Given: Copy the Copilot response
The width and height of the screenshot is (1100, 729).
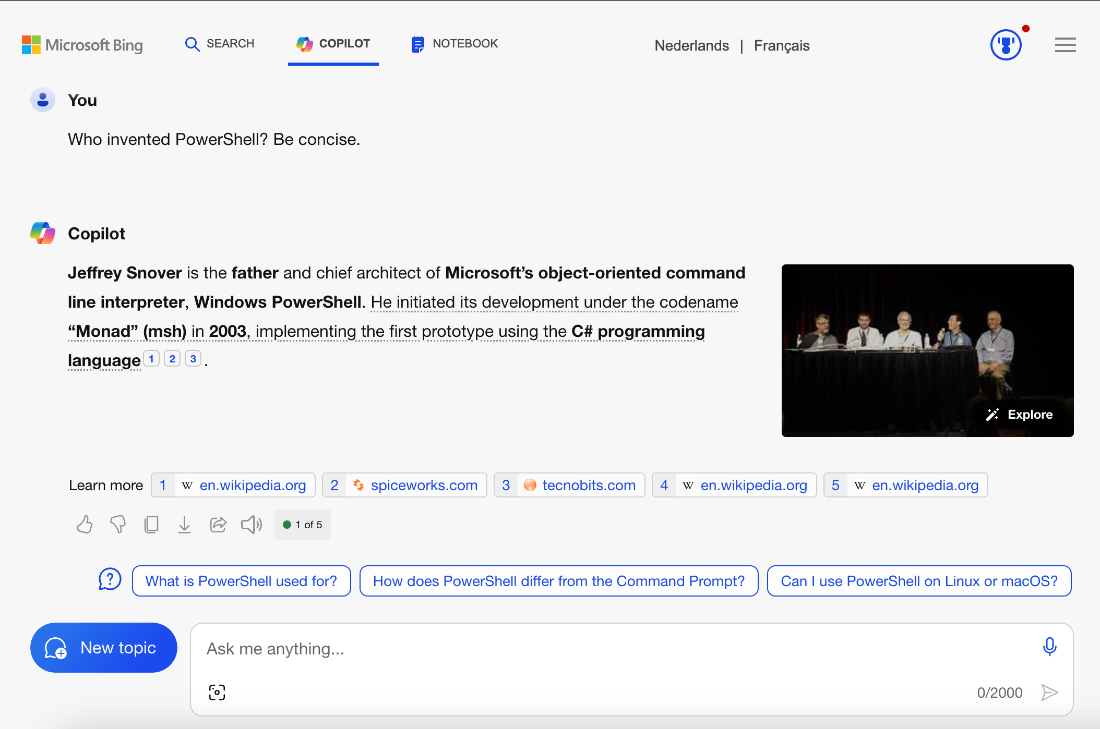Looking at the screenshot, I should (151, 524).
